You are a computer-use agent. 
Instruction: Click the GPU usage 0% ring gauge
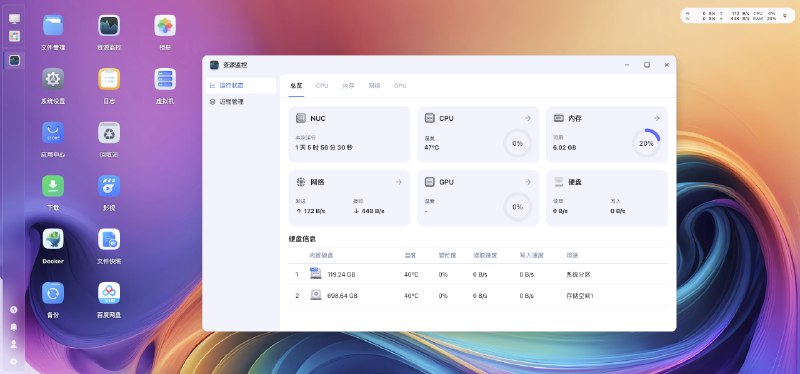[x=517, y=207]
